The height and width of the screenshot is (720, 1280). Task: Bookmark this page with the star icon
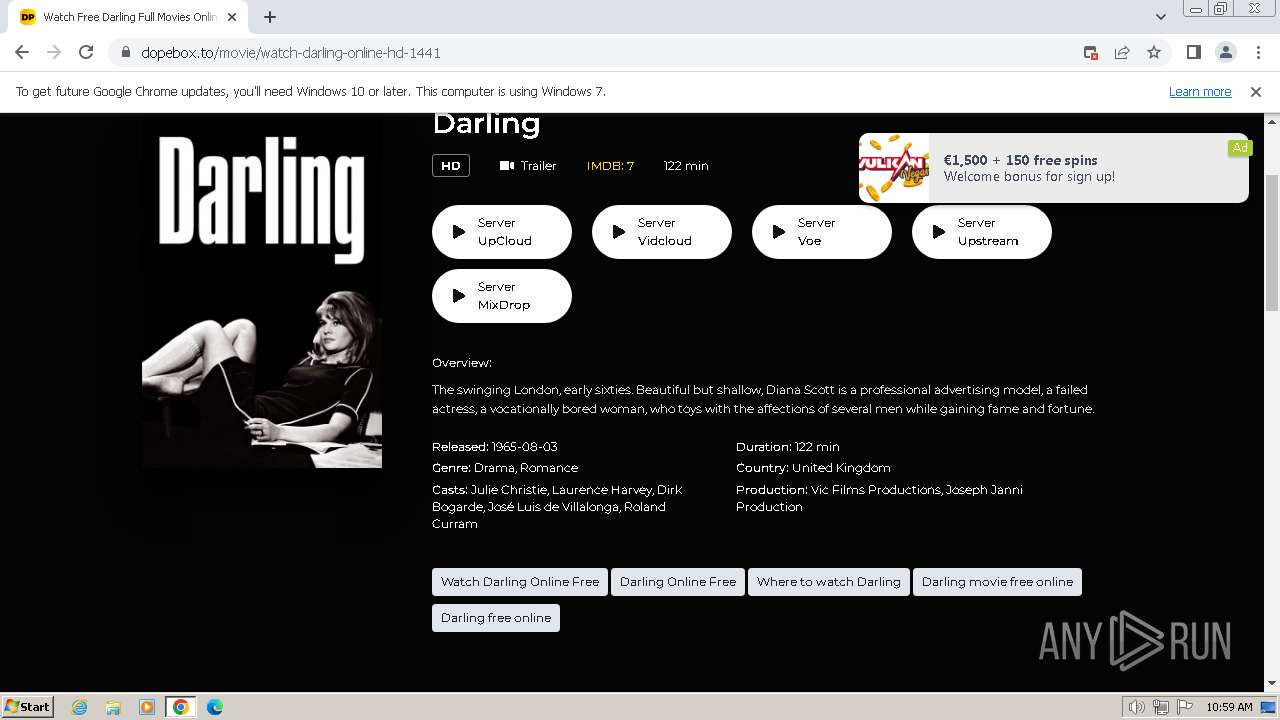tap(1154, 52)
